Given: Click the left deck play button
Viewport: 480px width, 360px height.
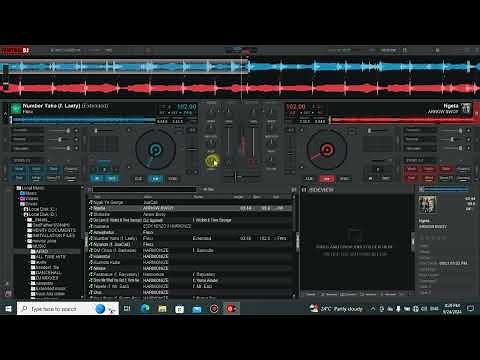Looking at the screenshot, I should tap(156, 179).
